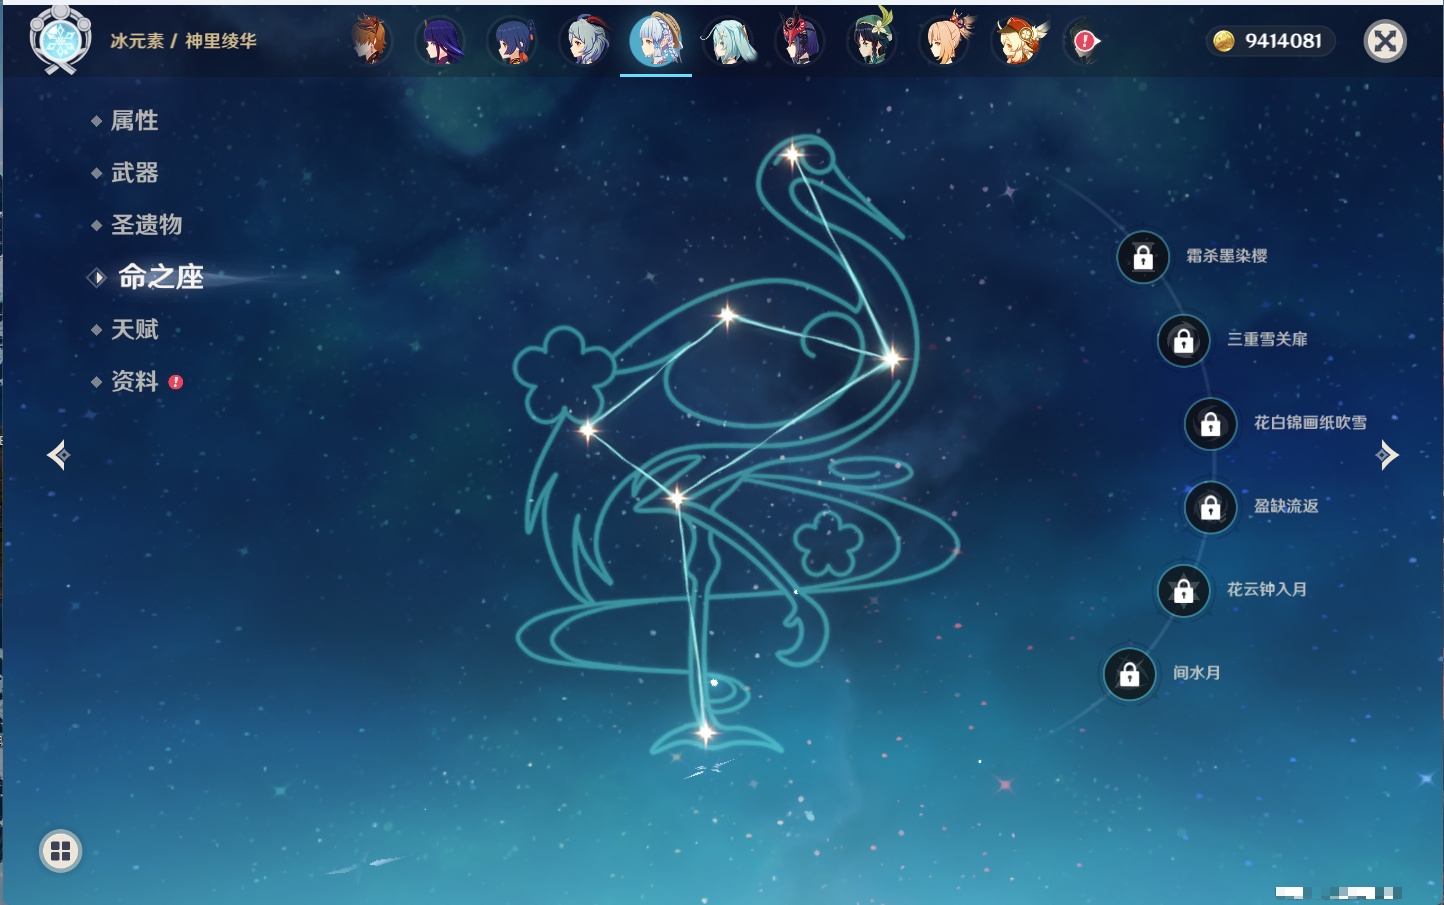Image resolution: width=1444 pixels, height=905 pixels.
Task: Open the 圣遗物 (Artifacts) tab
Action: (x=146, y=225)
